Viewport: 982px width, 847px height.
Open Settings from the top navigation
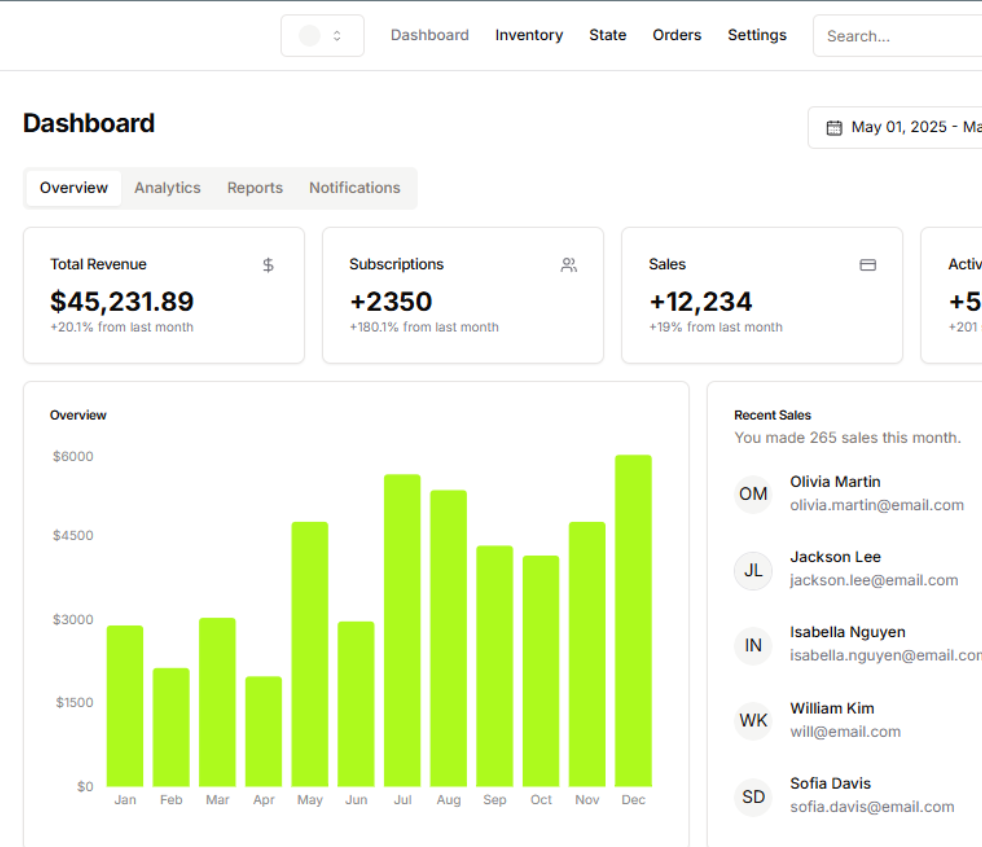(757, 35)
